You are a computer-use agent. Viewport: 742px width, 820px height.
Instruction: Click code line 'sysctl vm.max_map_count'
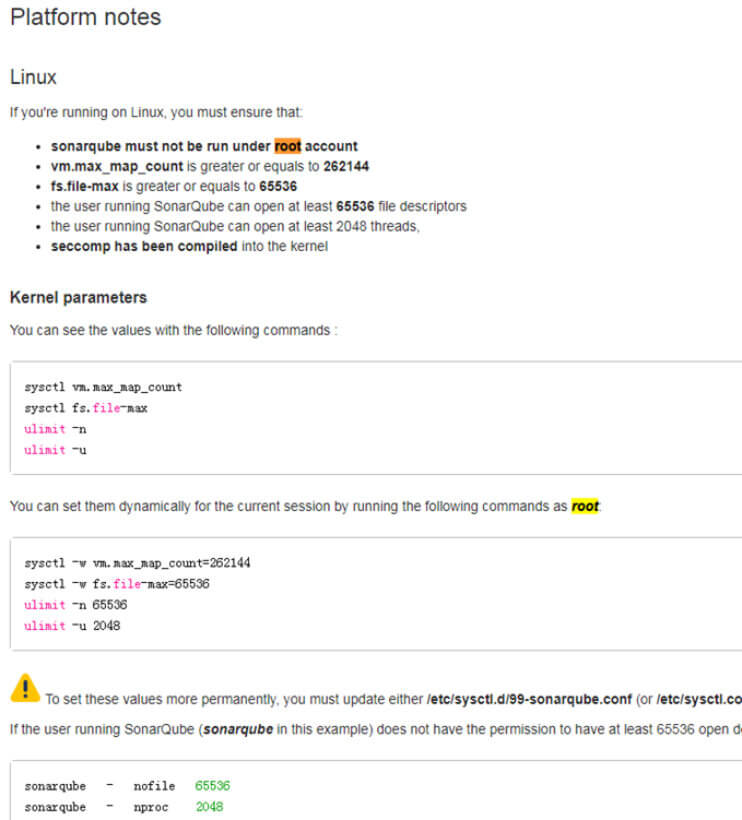tap(103, 387)
